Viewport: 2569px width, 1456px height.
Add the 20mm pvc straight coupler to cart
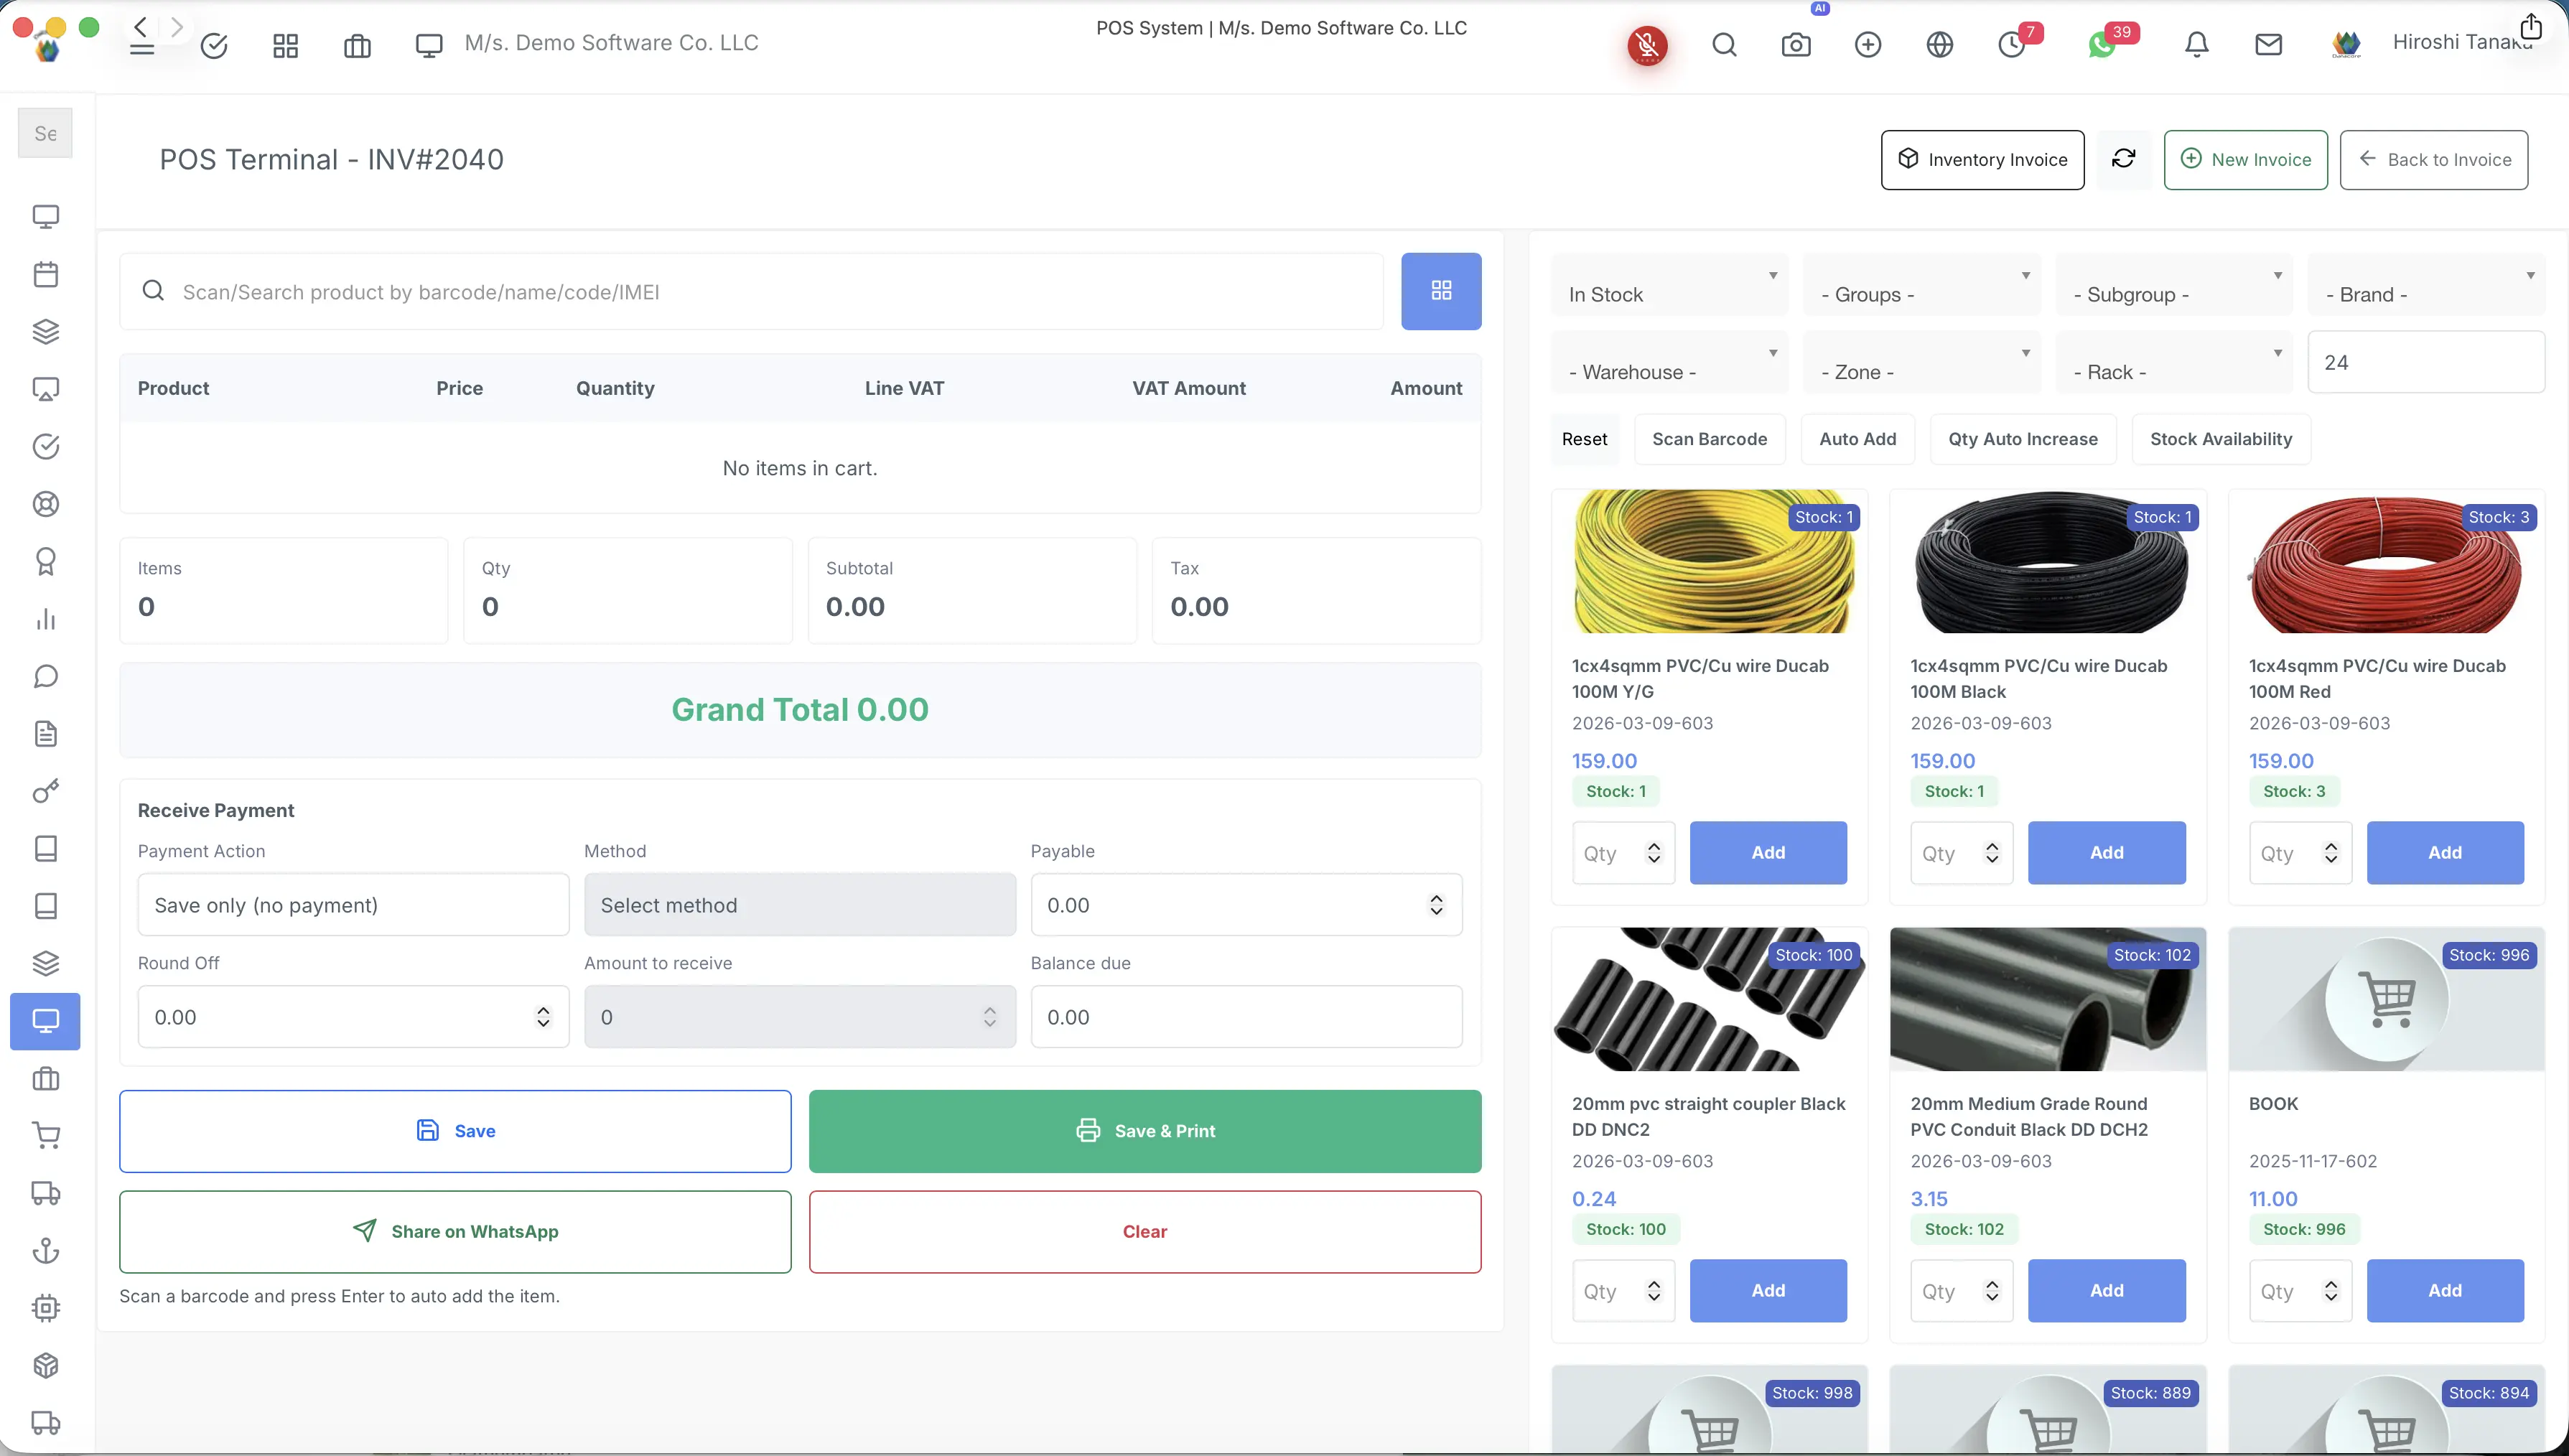[x=1768, y=1291]
